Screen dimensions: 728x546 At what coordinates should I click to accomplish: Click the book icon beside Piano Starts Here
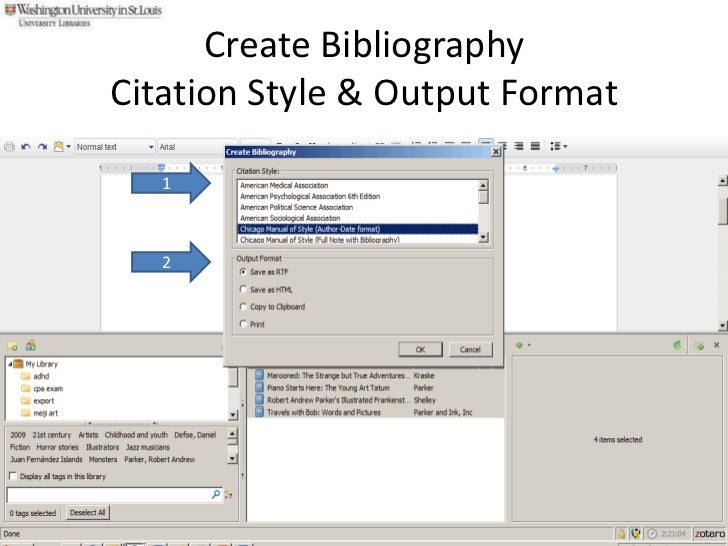point(260,388)
